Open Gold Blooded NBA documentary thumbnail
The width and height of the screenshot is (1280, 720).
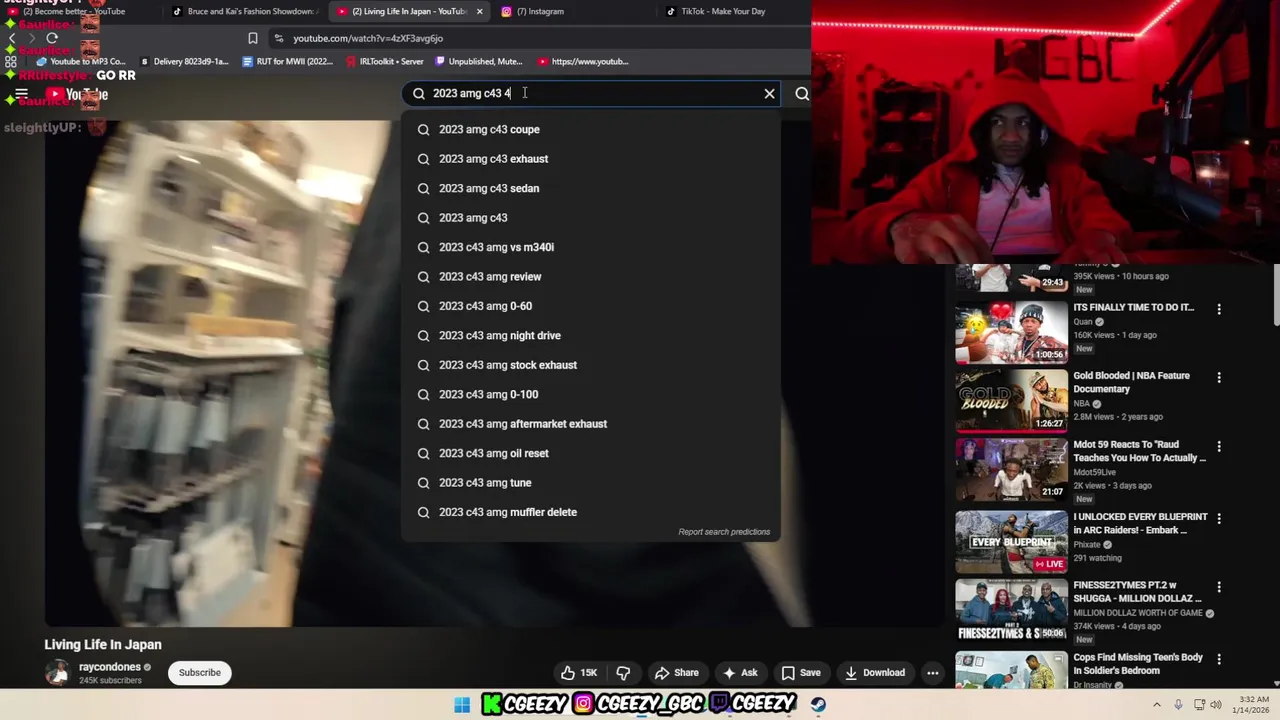click(x=1011, y=400)
